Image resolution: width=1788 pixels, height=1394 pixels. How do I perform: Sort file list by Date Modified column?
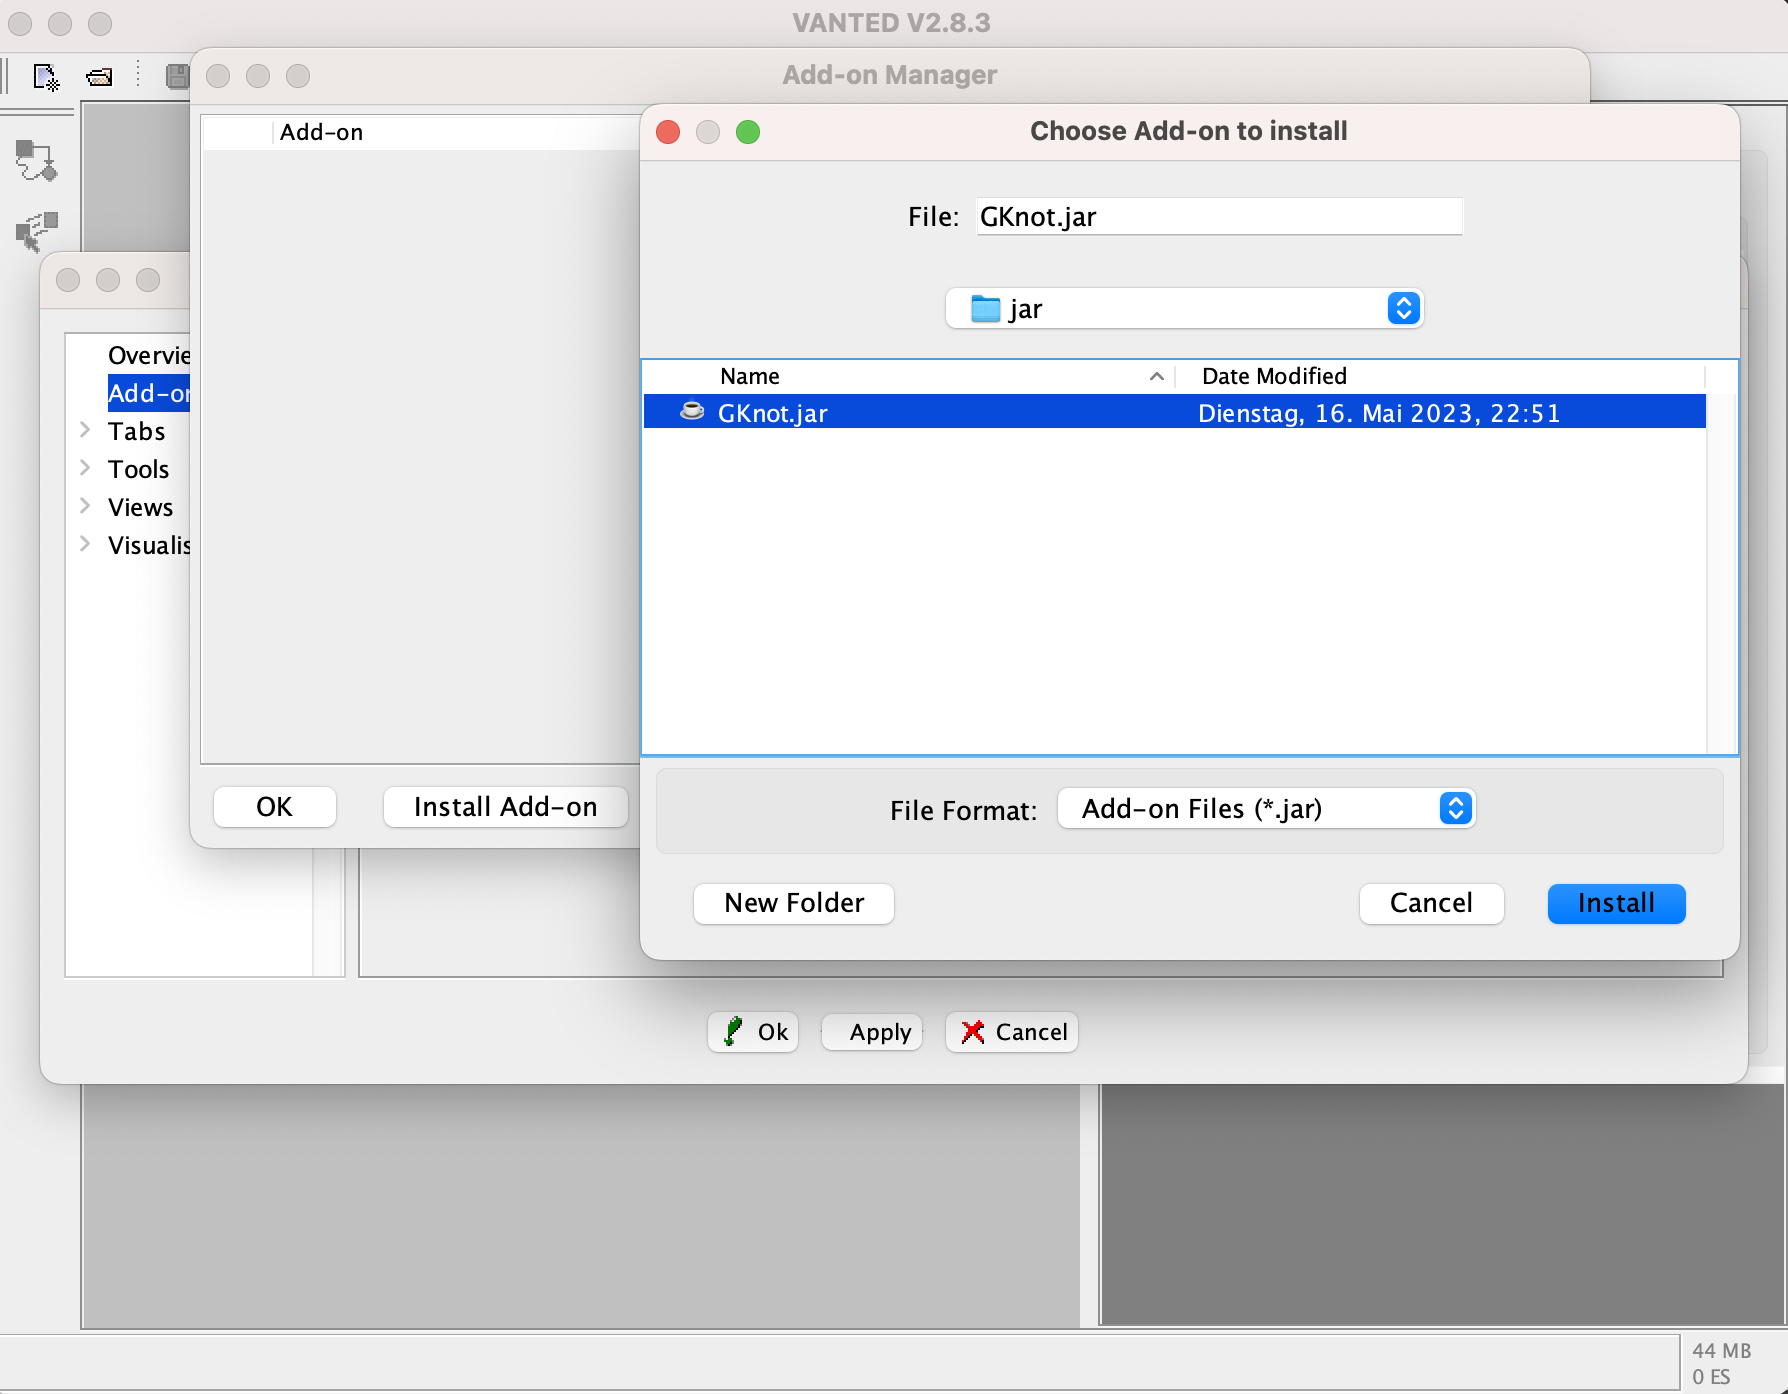pos(1274,376)
